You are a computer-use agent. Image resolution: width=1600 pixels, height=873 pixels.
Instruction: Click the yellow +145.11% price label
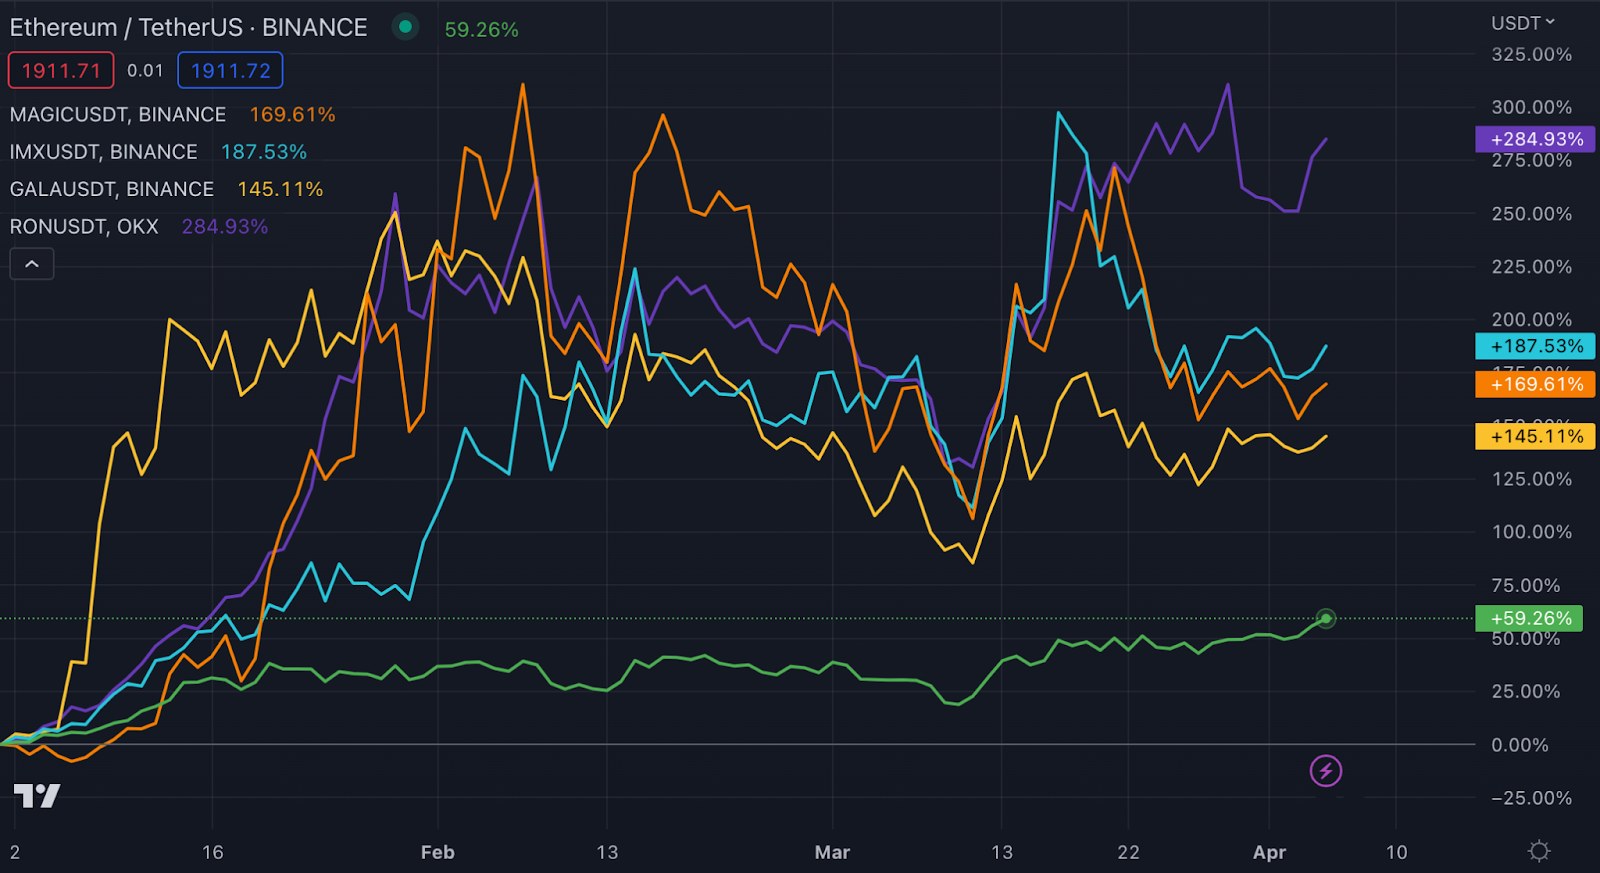(x=1535, y=436)
